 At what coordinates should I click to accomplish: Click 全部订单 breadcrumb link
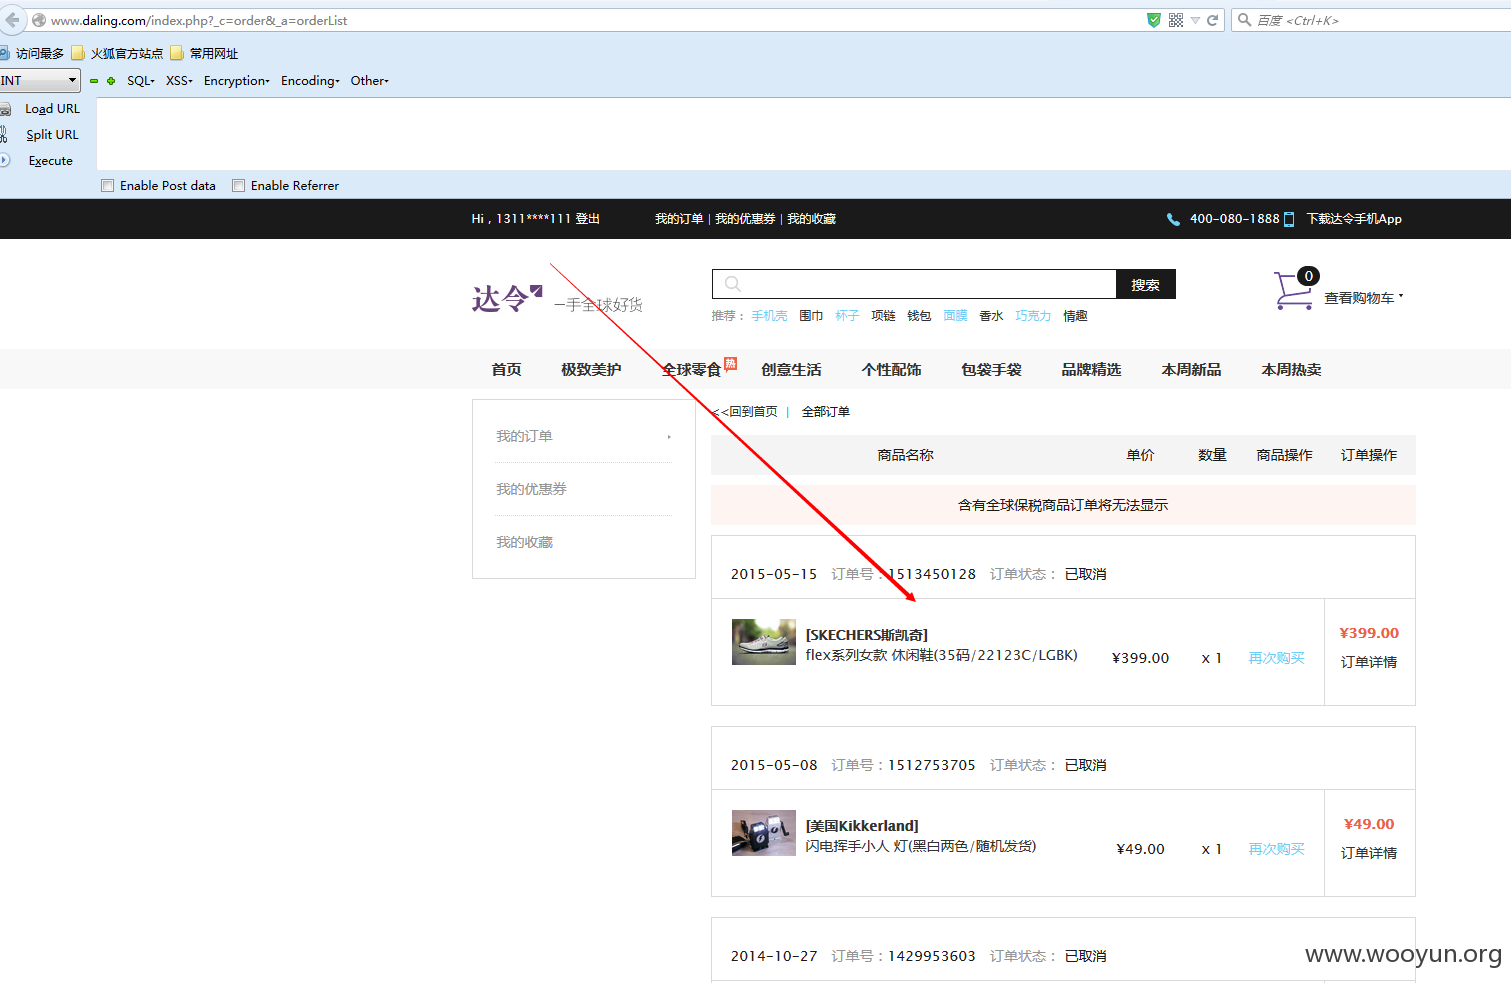tap(825, 412)
